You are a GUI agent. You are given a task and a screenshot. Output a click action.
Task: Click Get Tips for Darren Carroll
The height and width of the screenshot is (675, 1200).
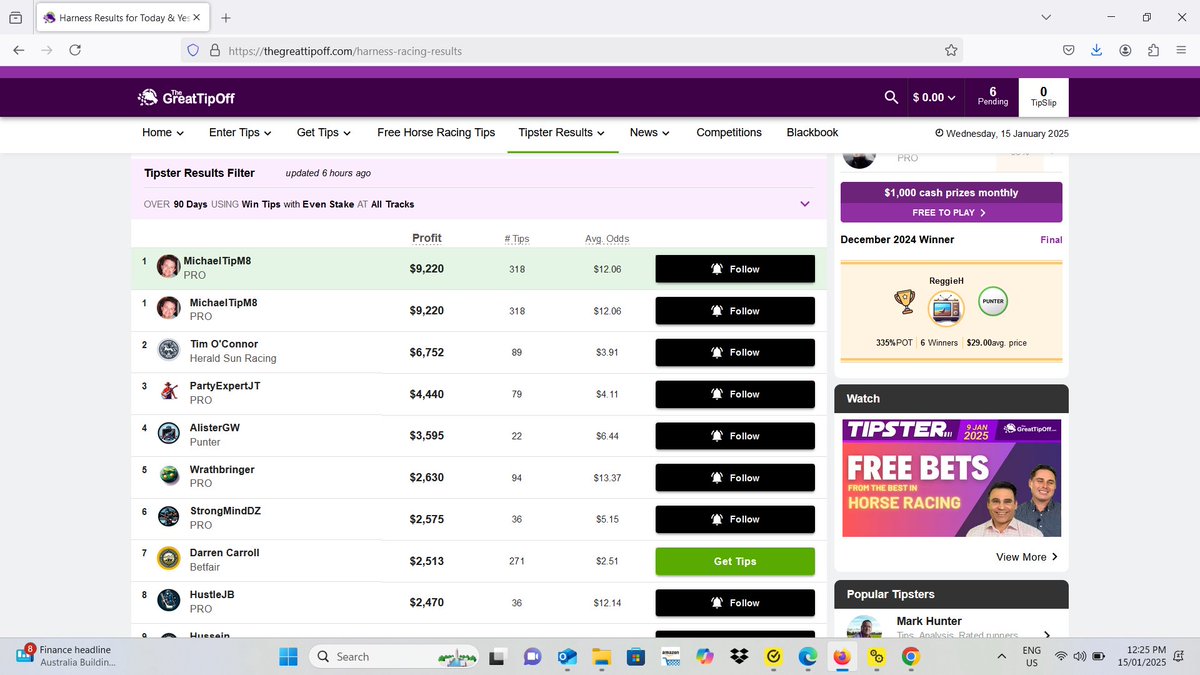735,561
